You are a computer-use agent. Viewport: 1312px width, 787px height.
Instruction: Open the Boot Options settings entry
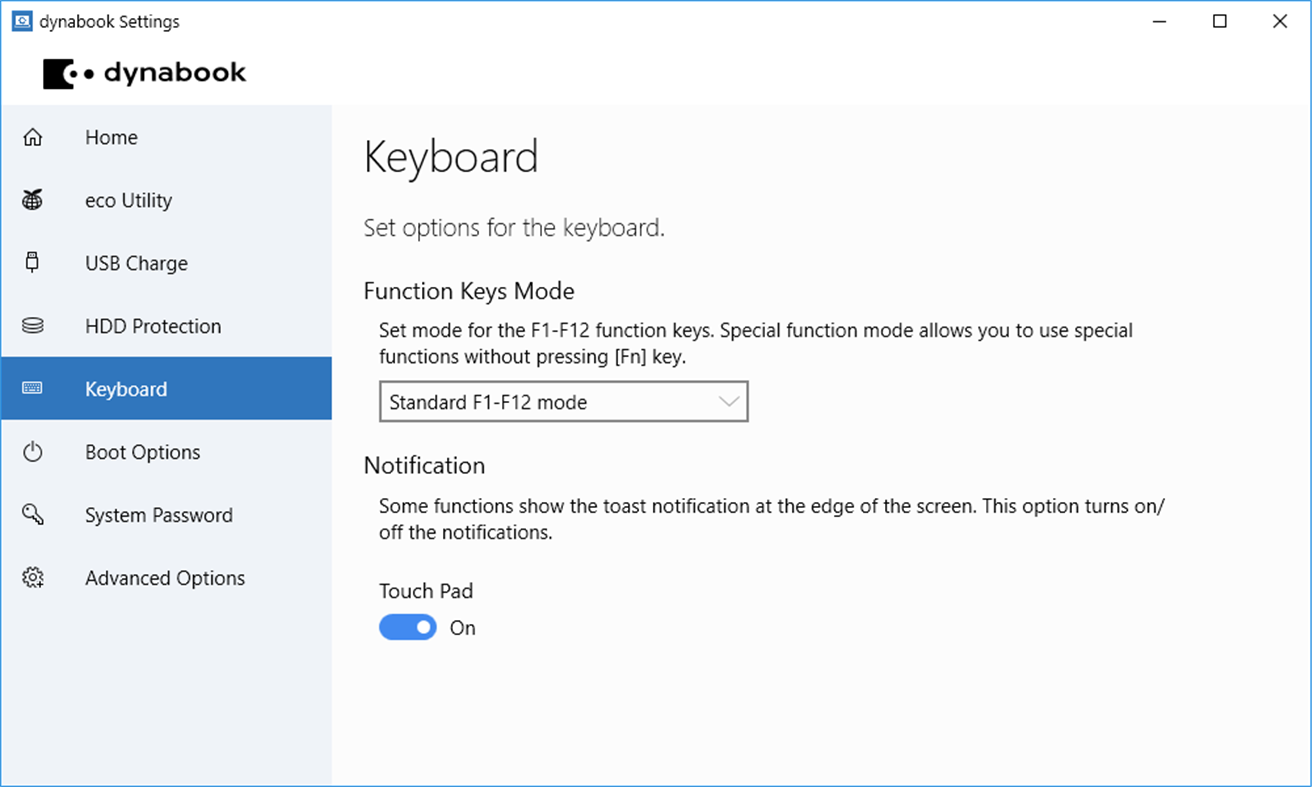click(x=142, y=452)
